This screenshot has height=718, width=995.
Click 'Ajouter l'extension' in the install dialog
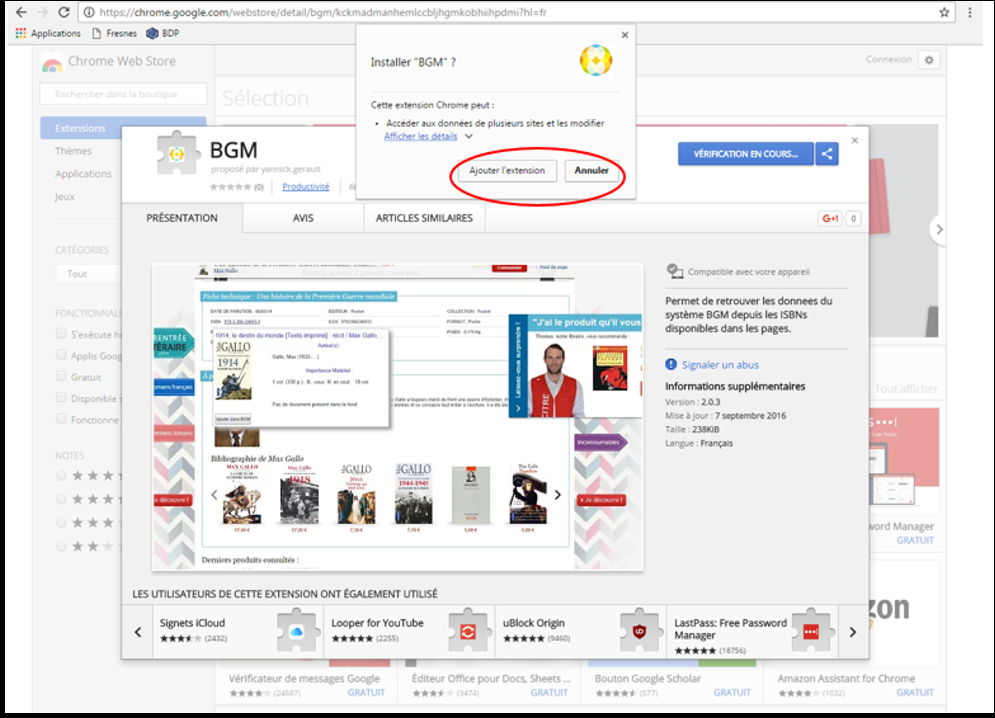(x=507, y=170)
